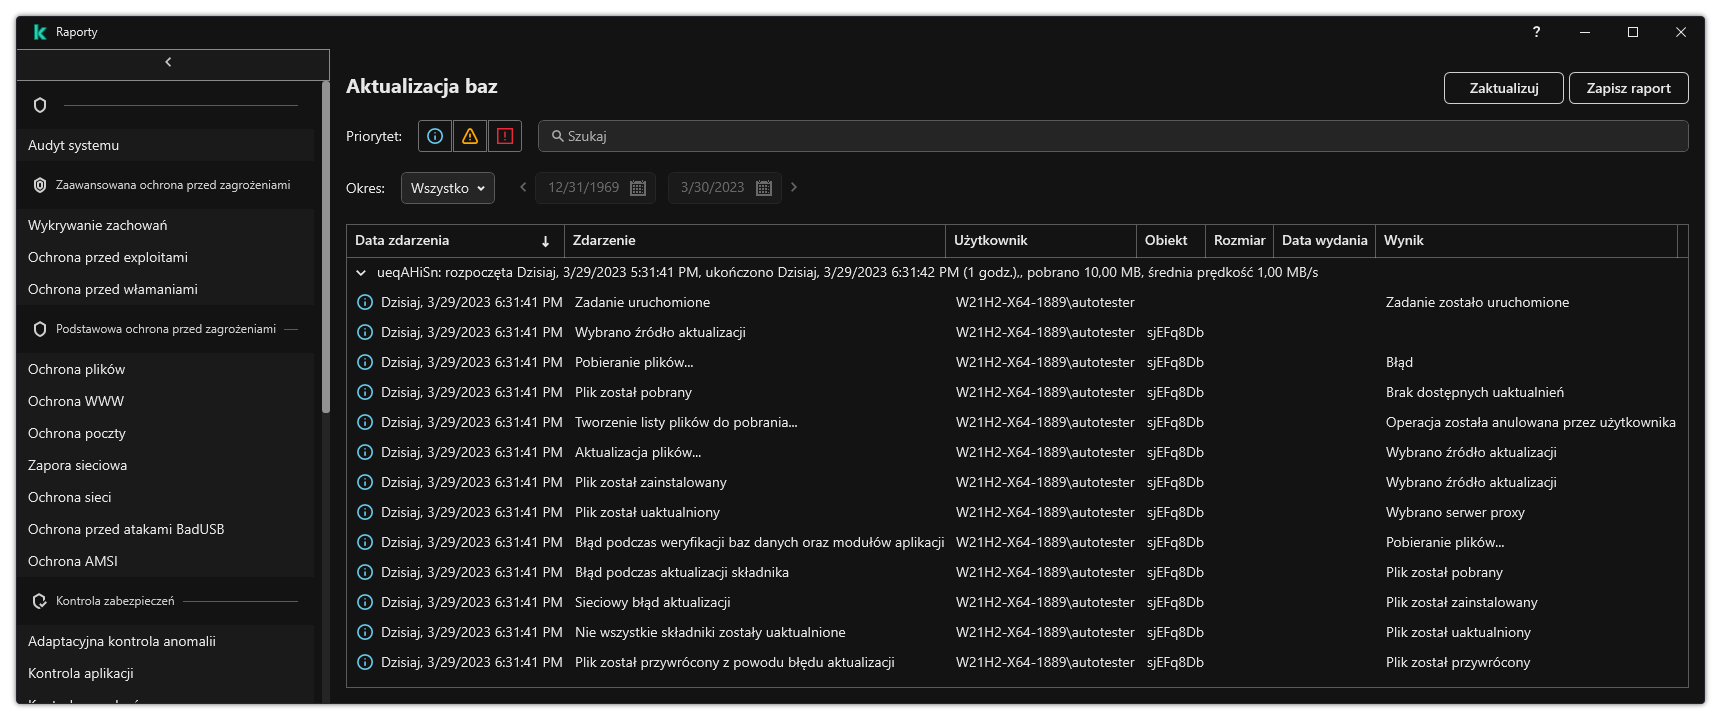Click the Zapisz raport button
1721x720 pixels.
pos(1628,88)
